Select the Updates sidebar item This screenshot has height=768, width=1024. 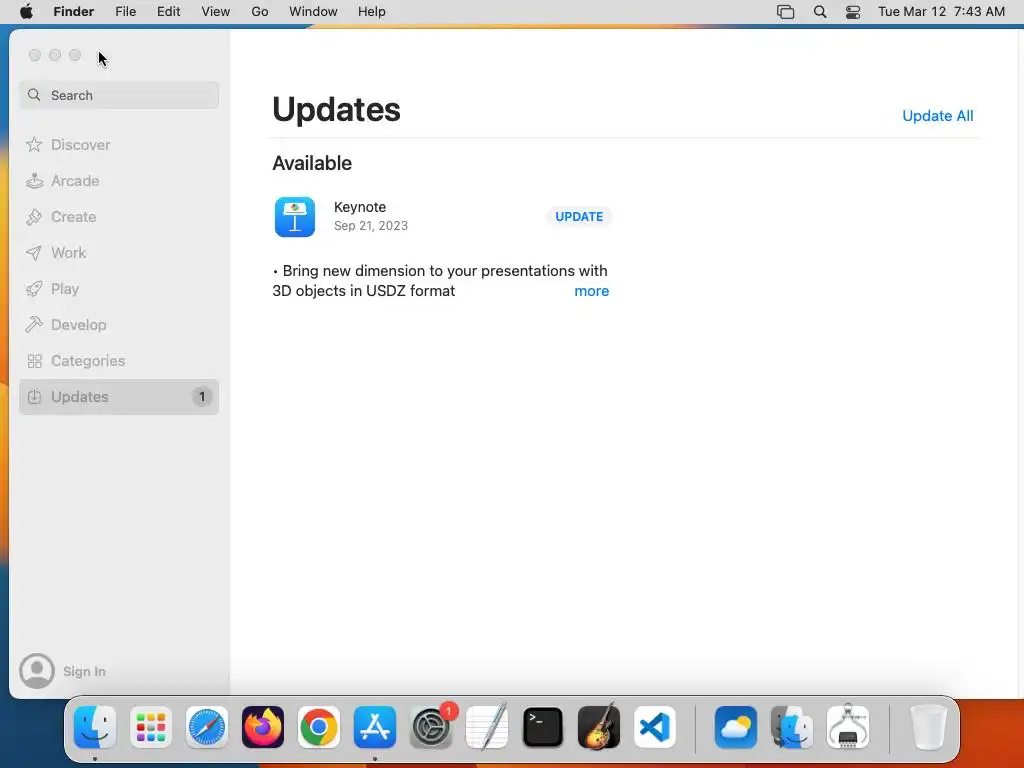click(x=119, y=396)
